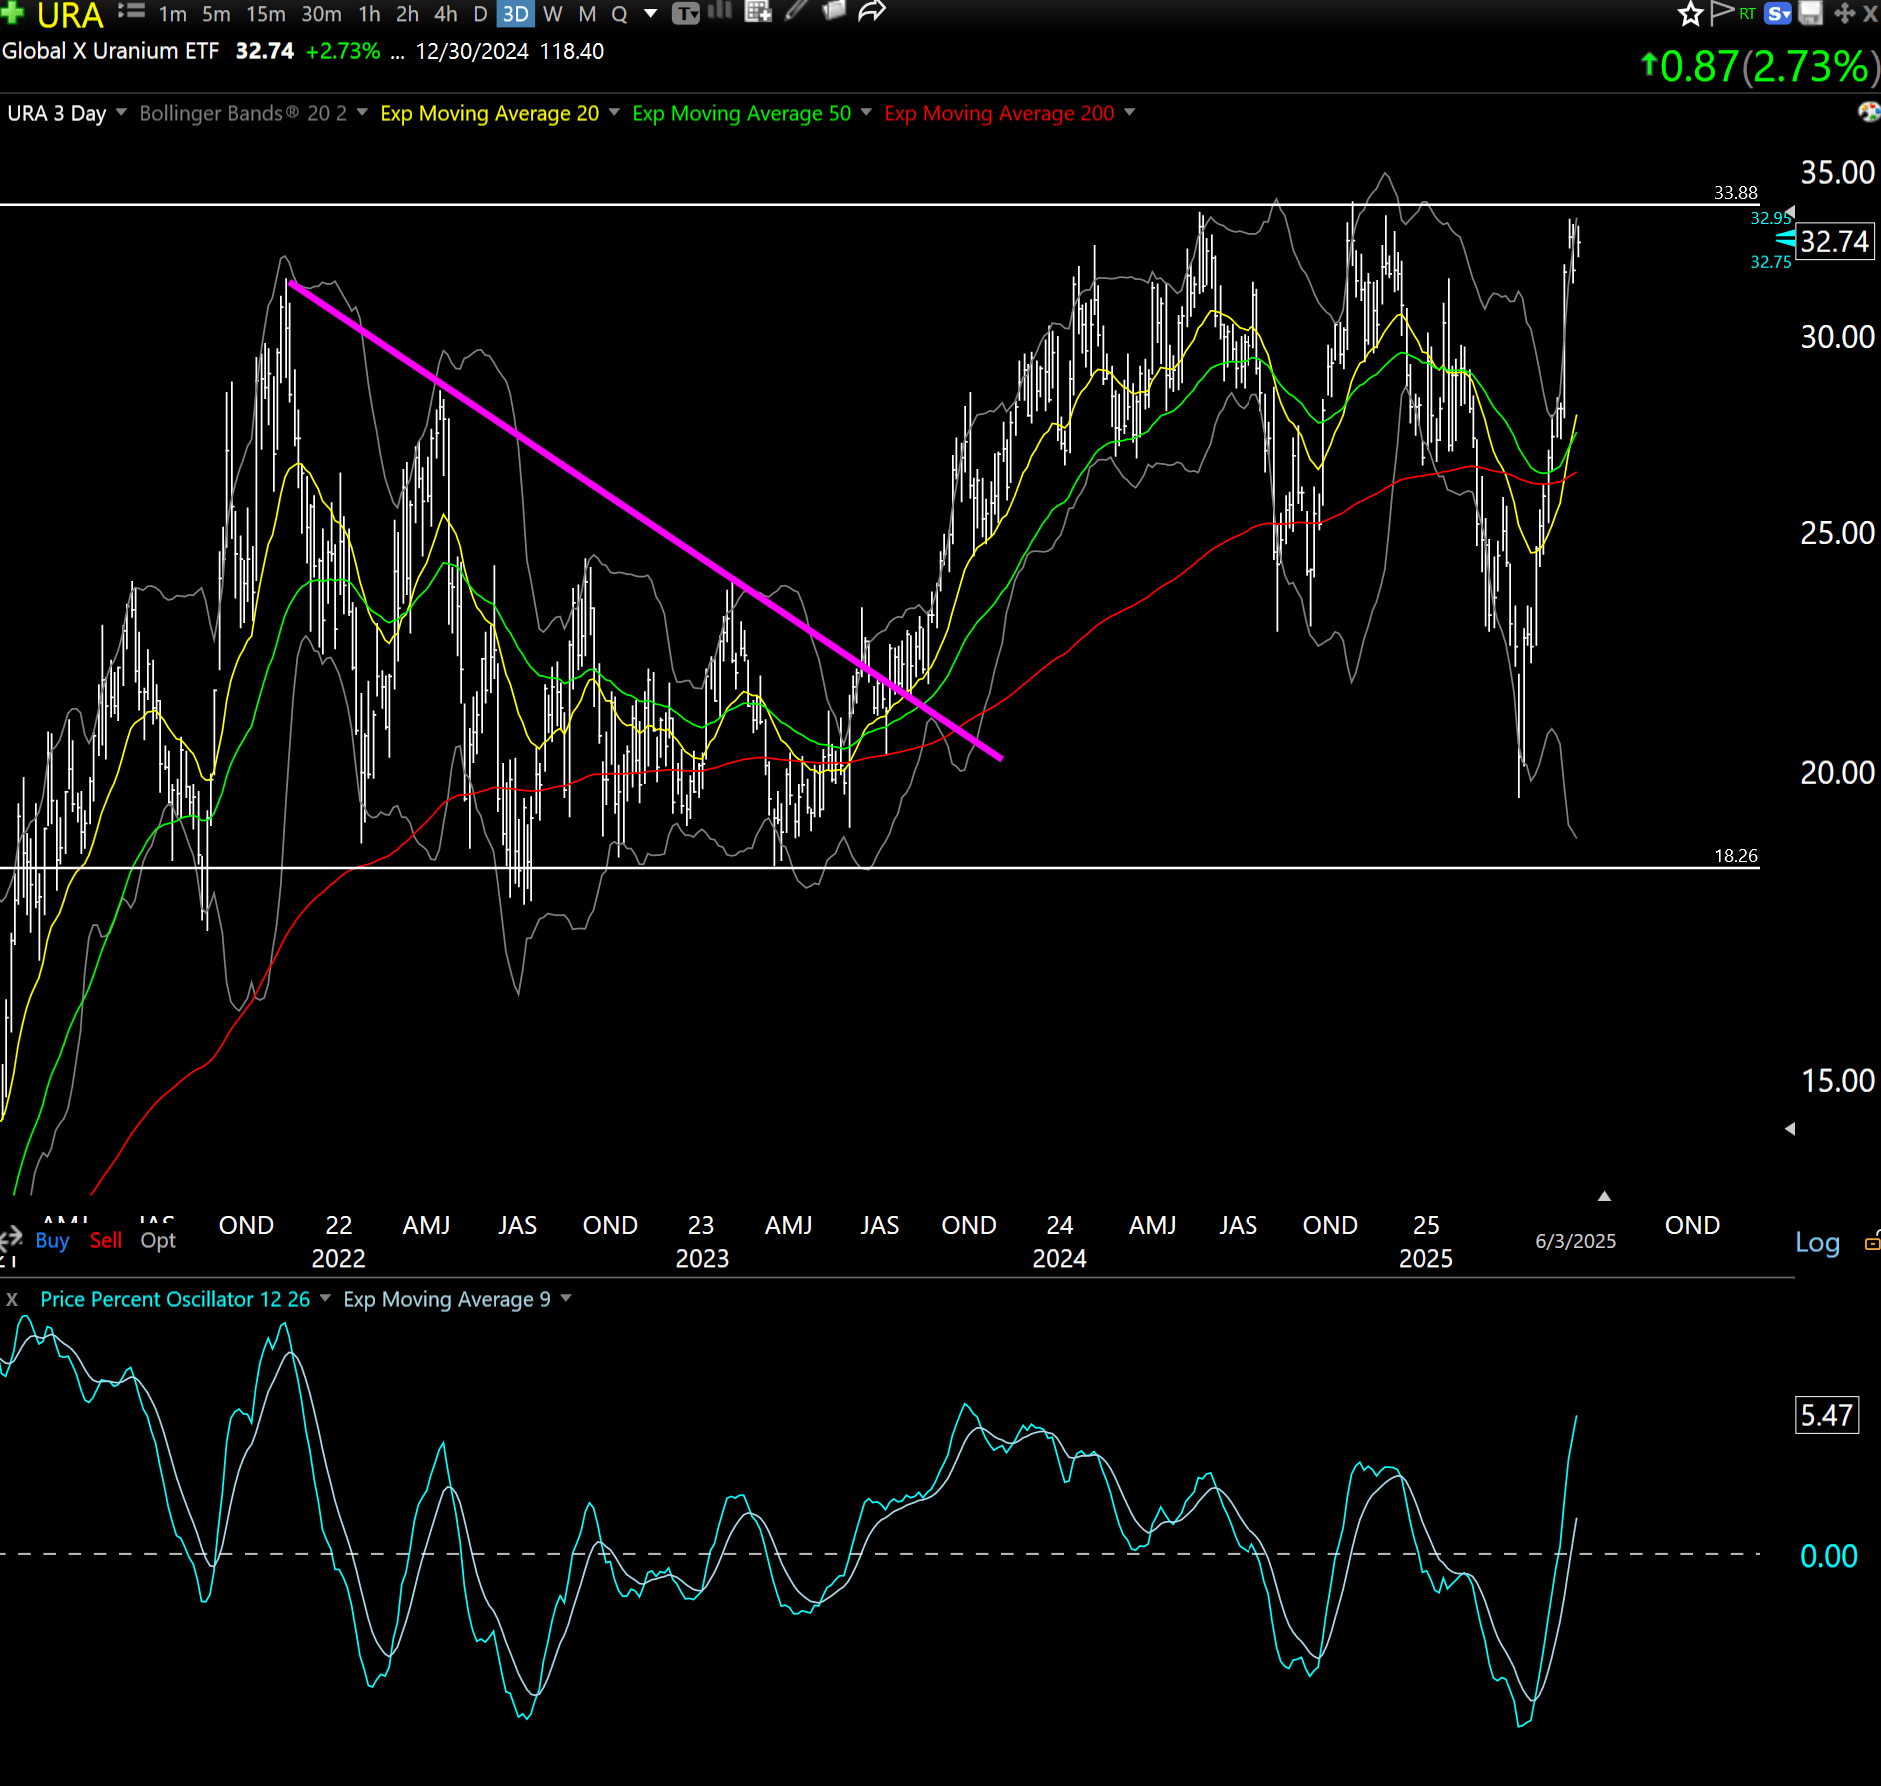Click the Buy button
This screenshot has height=1786, width=1881.
pyautogui.click(x=52, y=1241)
